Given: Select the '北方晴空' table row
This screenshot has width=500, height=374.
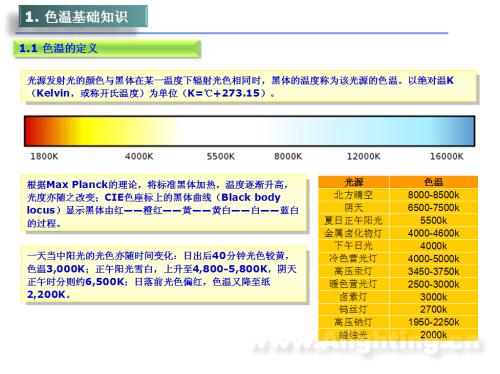Looking at the screenshot, I should tap(398, 195).
